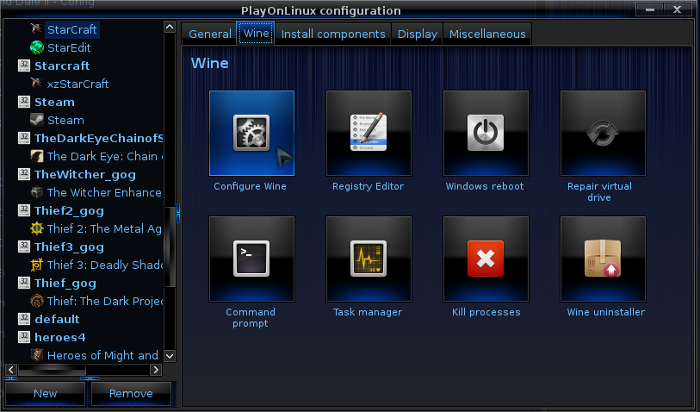Viewport: 700px width, 412px height.
Task: Click the xzStarCraft shortcut icon
Action: tap(37, 83)
